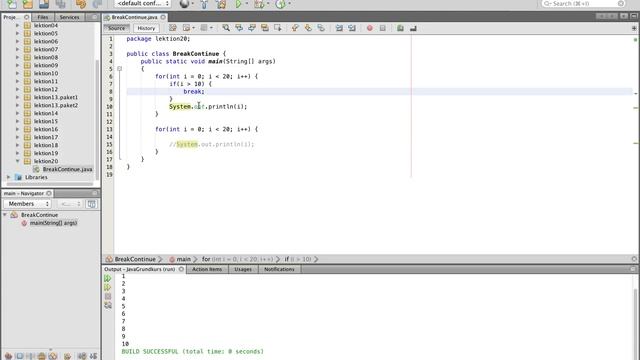Open Members dropdown in Navigator
Screen dimensions: 640x360
click(x=27, y=204)
